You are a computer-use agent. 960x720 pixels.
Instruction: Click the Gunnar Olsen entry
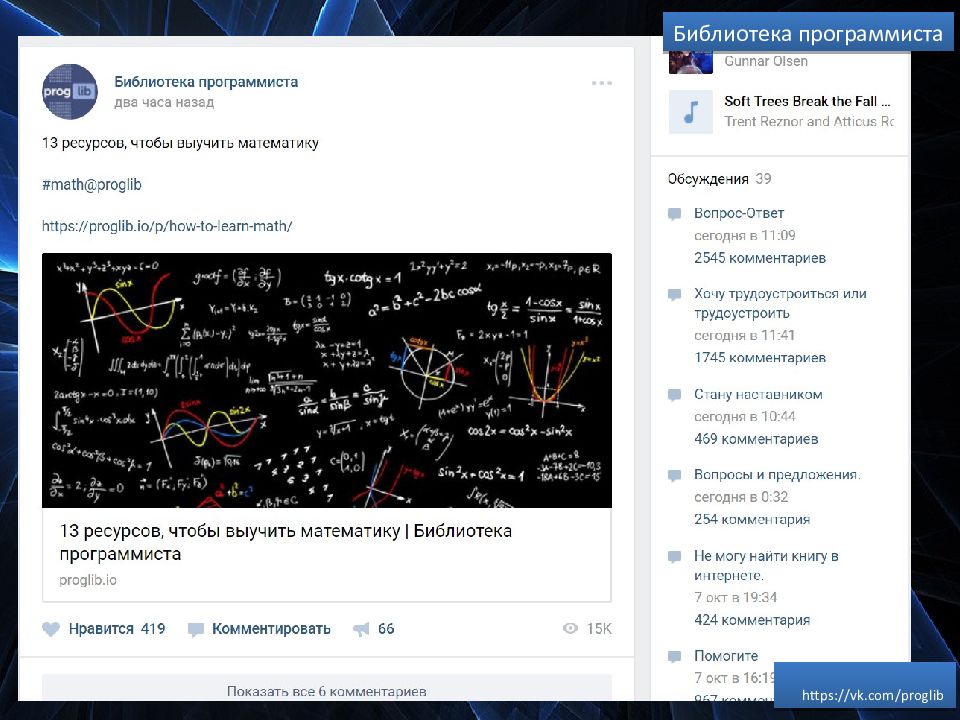click(766, 61)
